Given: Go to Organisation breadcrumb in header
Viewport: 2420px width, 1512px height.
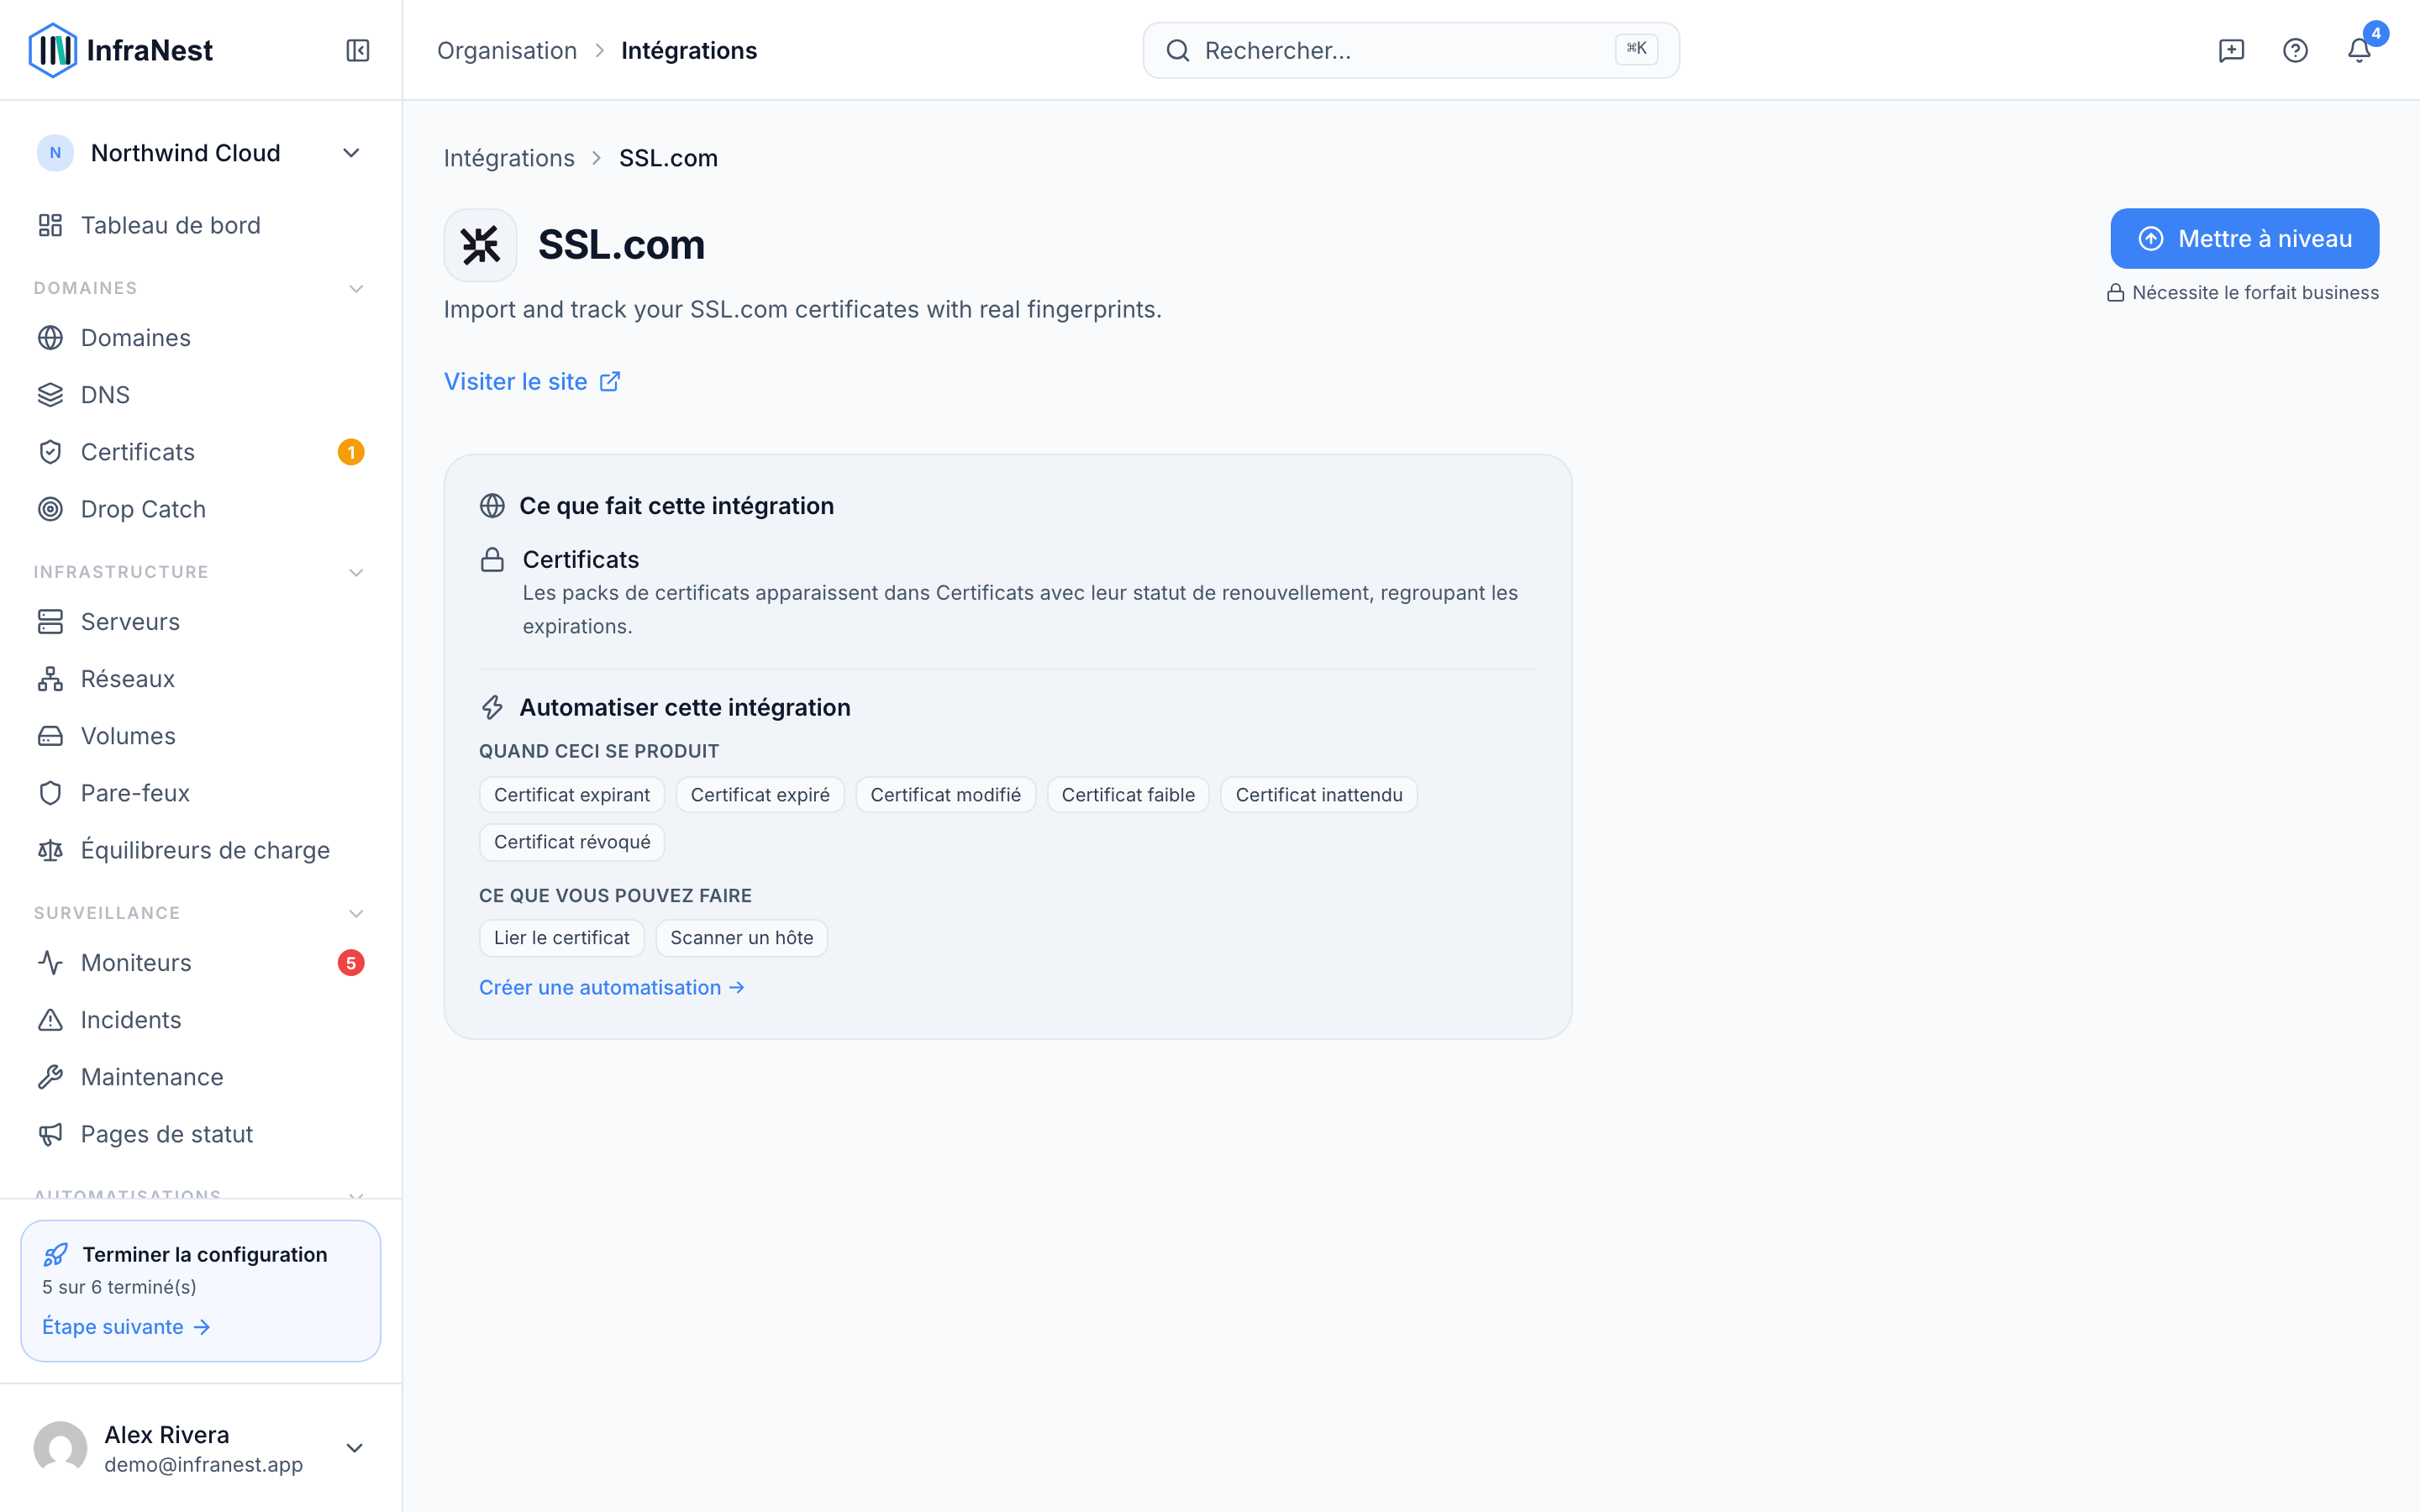Looking at the screenshot, I should tap(507, 50).
